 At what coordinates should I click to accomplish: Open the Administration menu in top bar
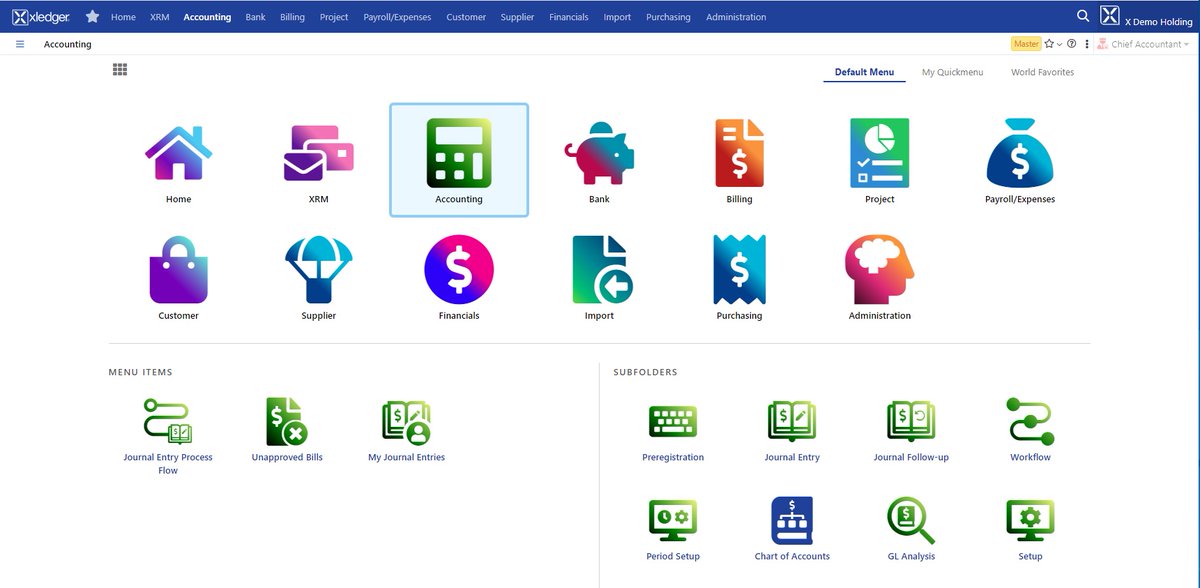coord(736,17)
